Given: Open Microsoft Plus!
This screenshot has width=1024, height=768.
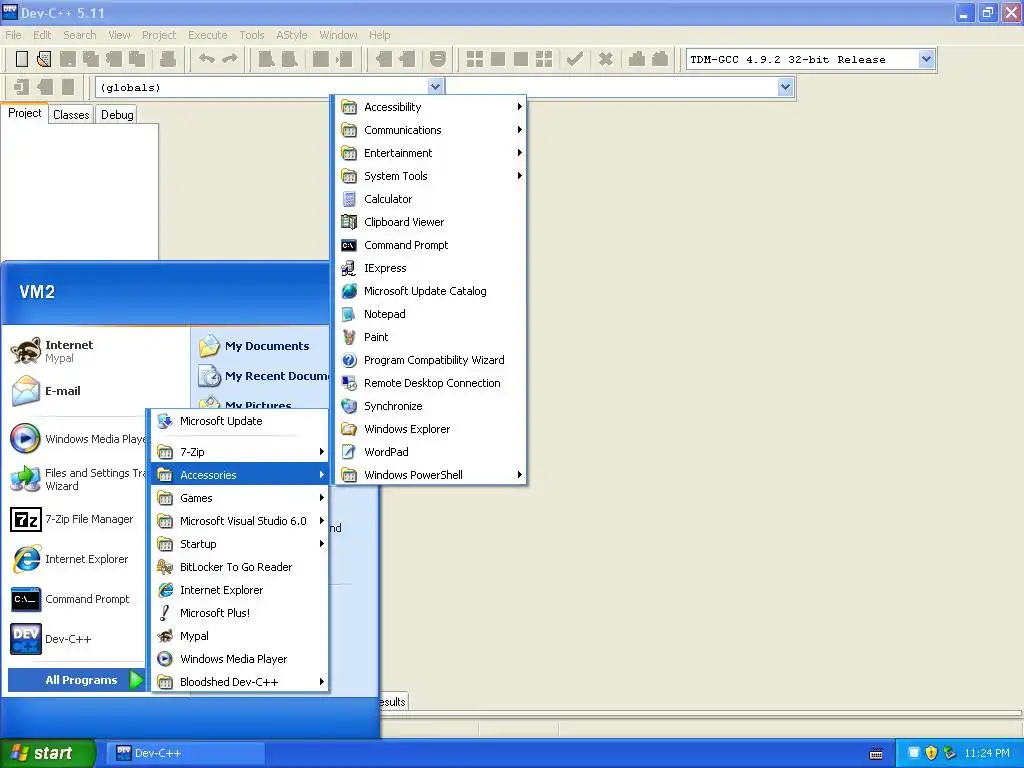Looking at the screenshot, I should tap(240, 613).
